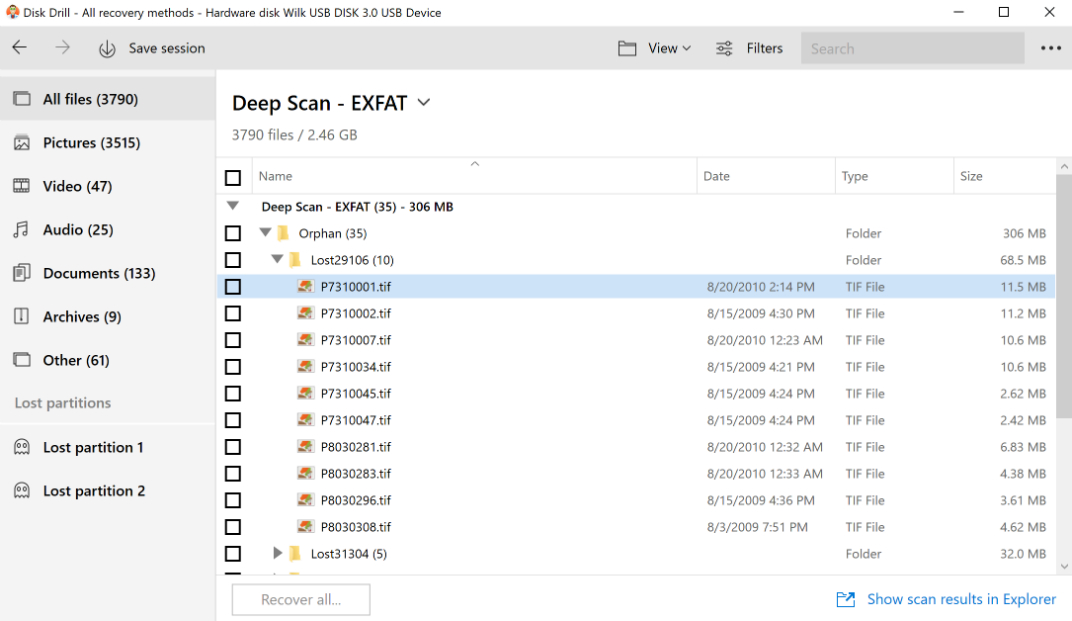The width and height of the screenshot is (1072, 621).
Task: Check the box for P7310002.tif
Action: [233, 313]
